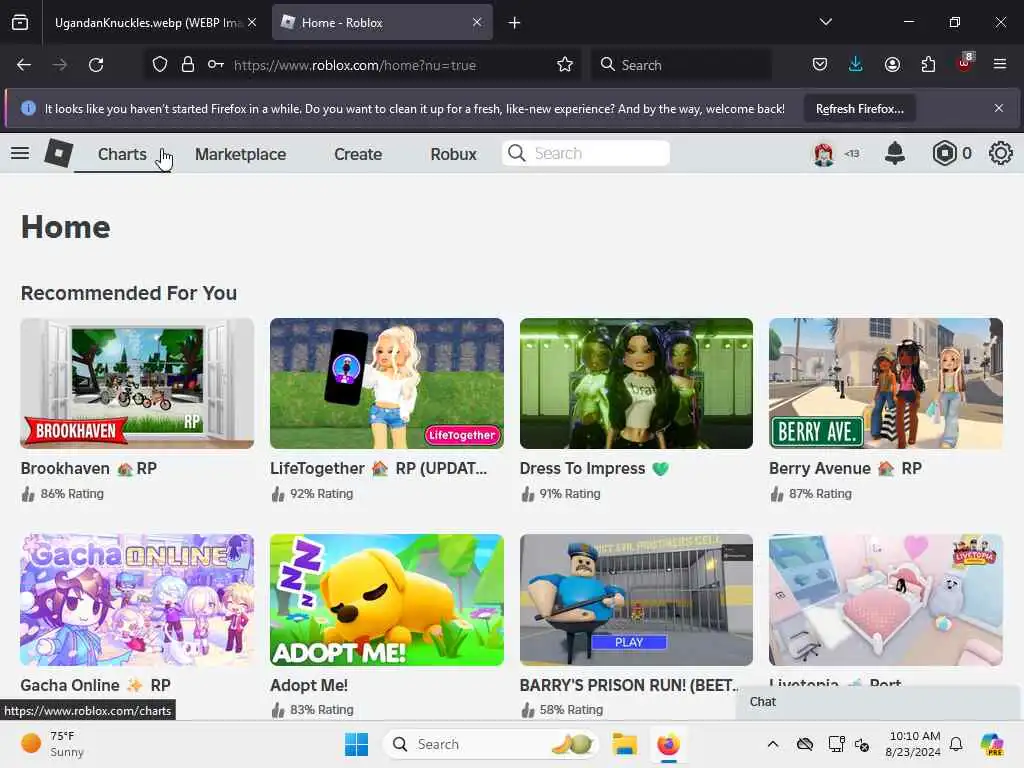1024x768 pixels.
Task: Open Roblox settings gear
Action: (1000, 153)
